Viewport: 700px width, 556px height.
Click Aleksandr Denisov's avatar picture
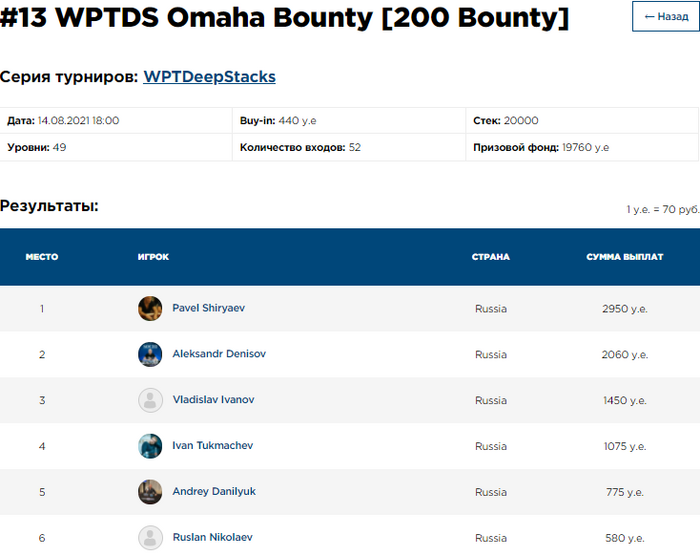tap(150, 354)
